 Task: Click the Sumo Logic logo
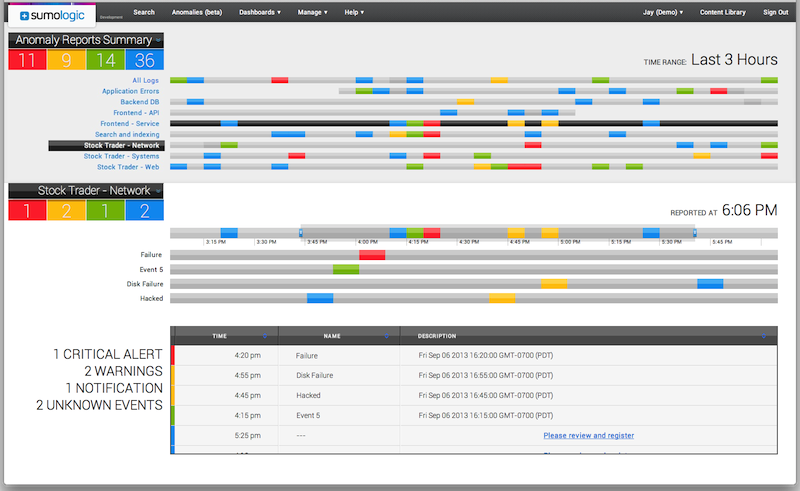52,15
